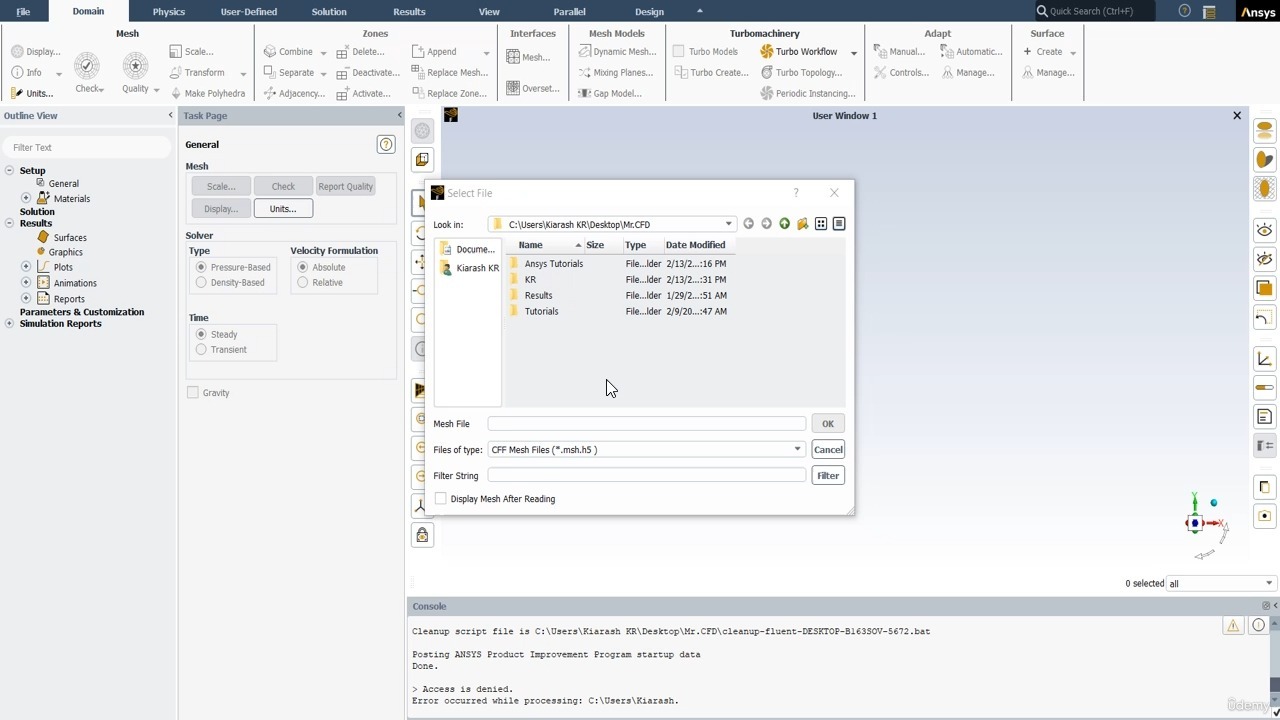This screenshot has width=1280, height=720.
Task: Click the axes triad icon in right toolbar
Action: pyautogui.click(x=1265, y=359)
